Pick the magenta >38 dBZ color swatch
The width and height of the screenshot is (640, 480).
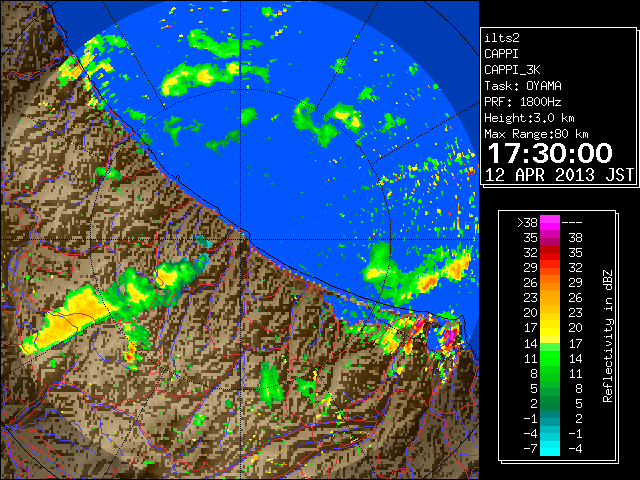550,222
